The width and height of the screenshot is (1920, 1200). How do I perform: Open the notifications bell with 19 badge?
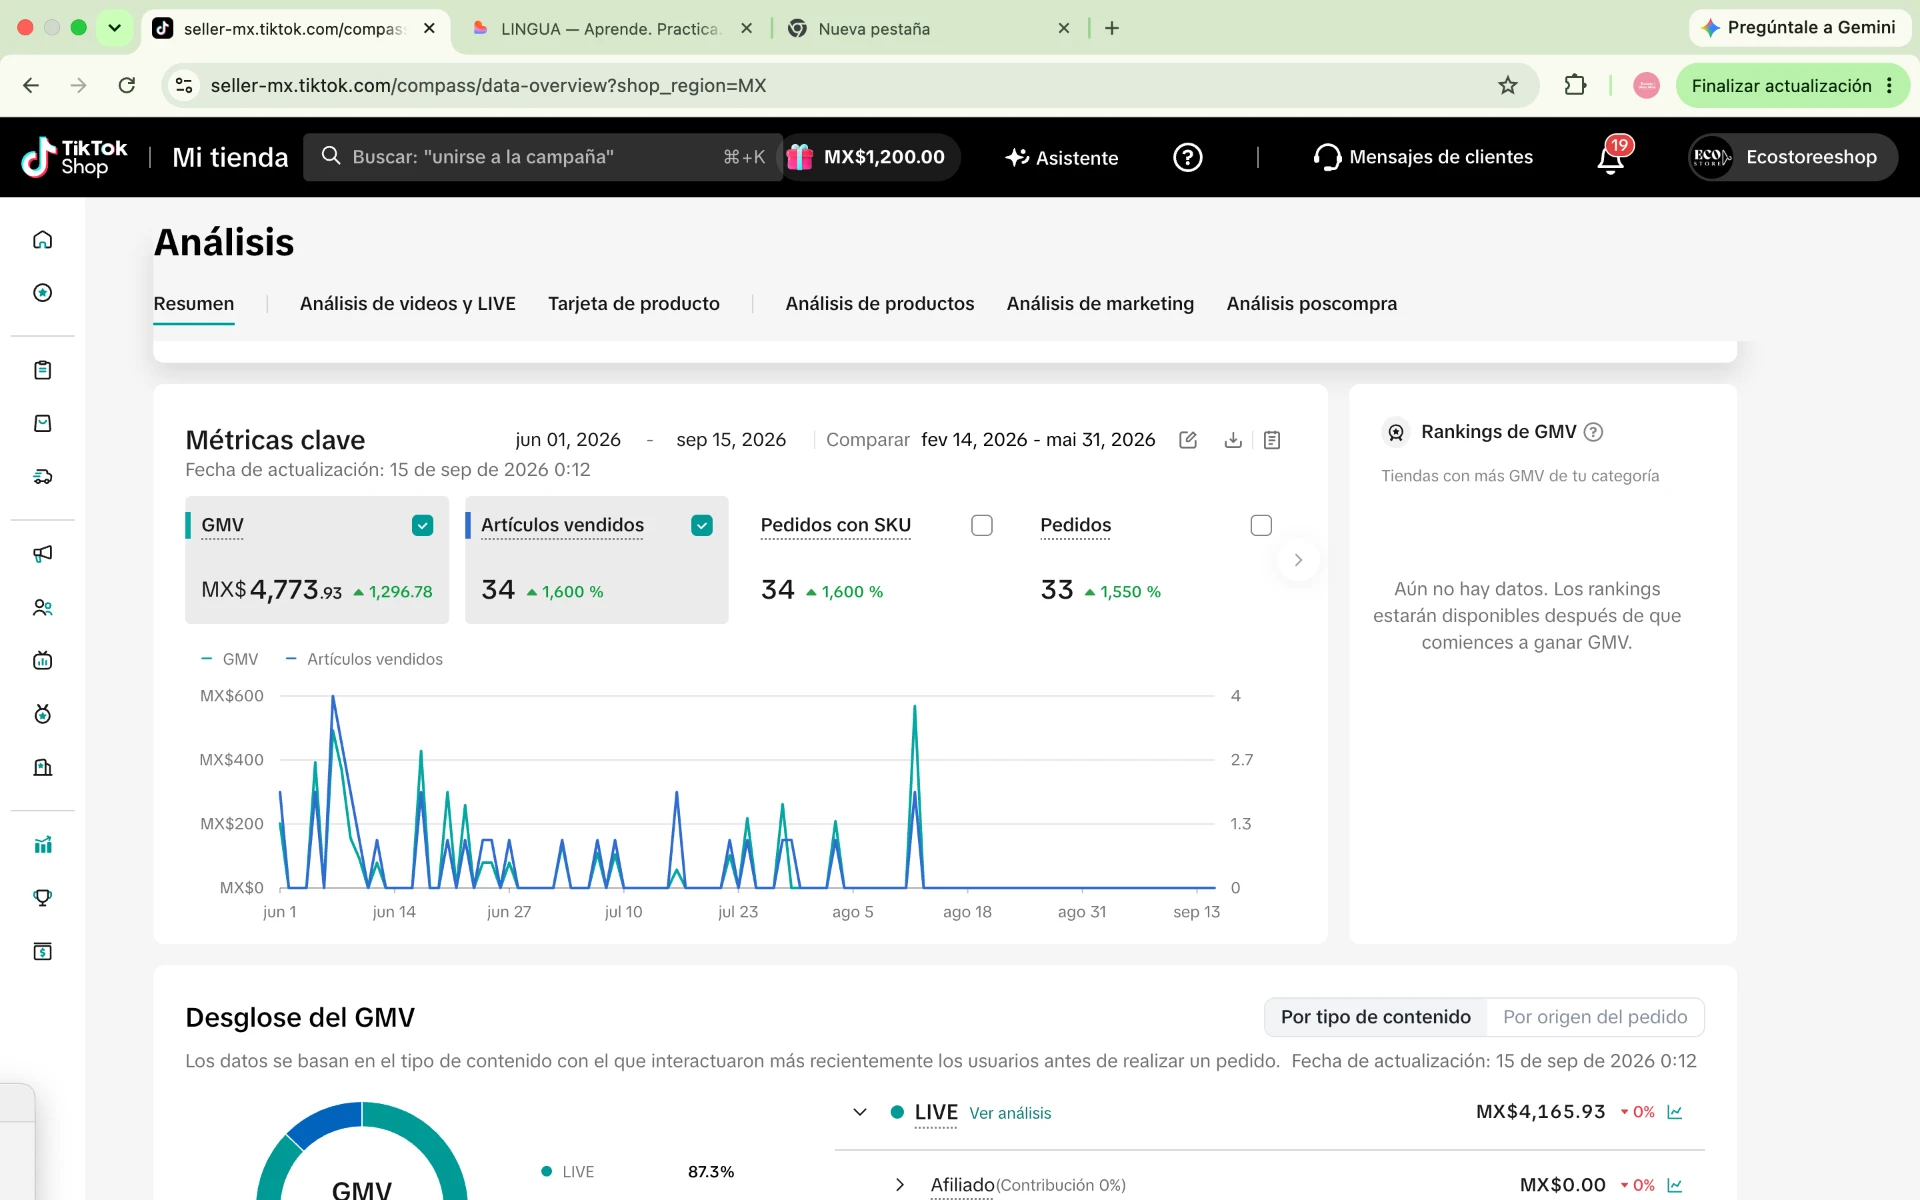point(1612,157)
